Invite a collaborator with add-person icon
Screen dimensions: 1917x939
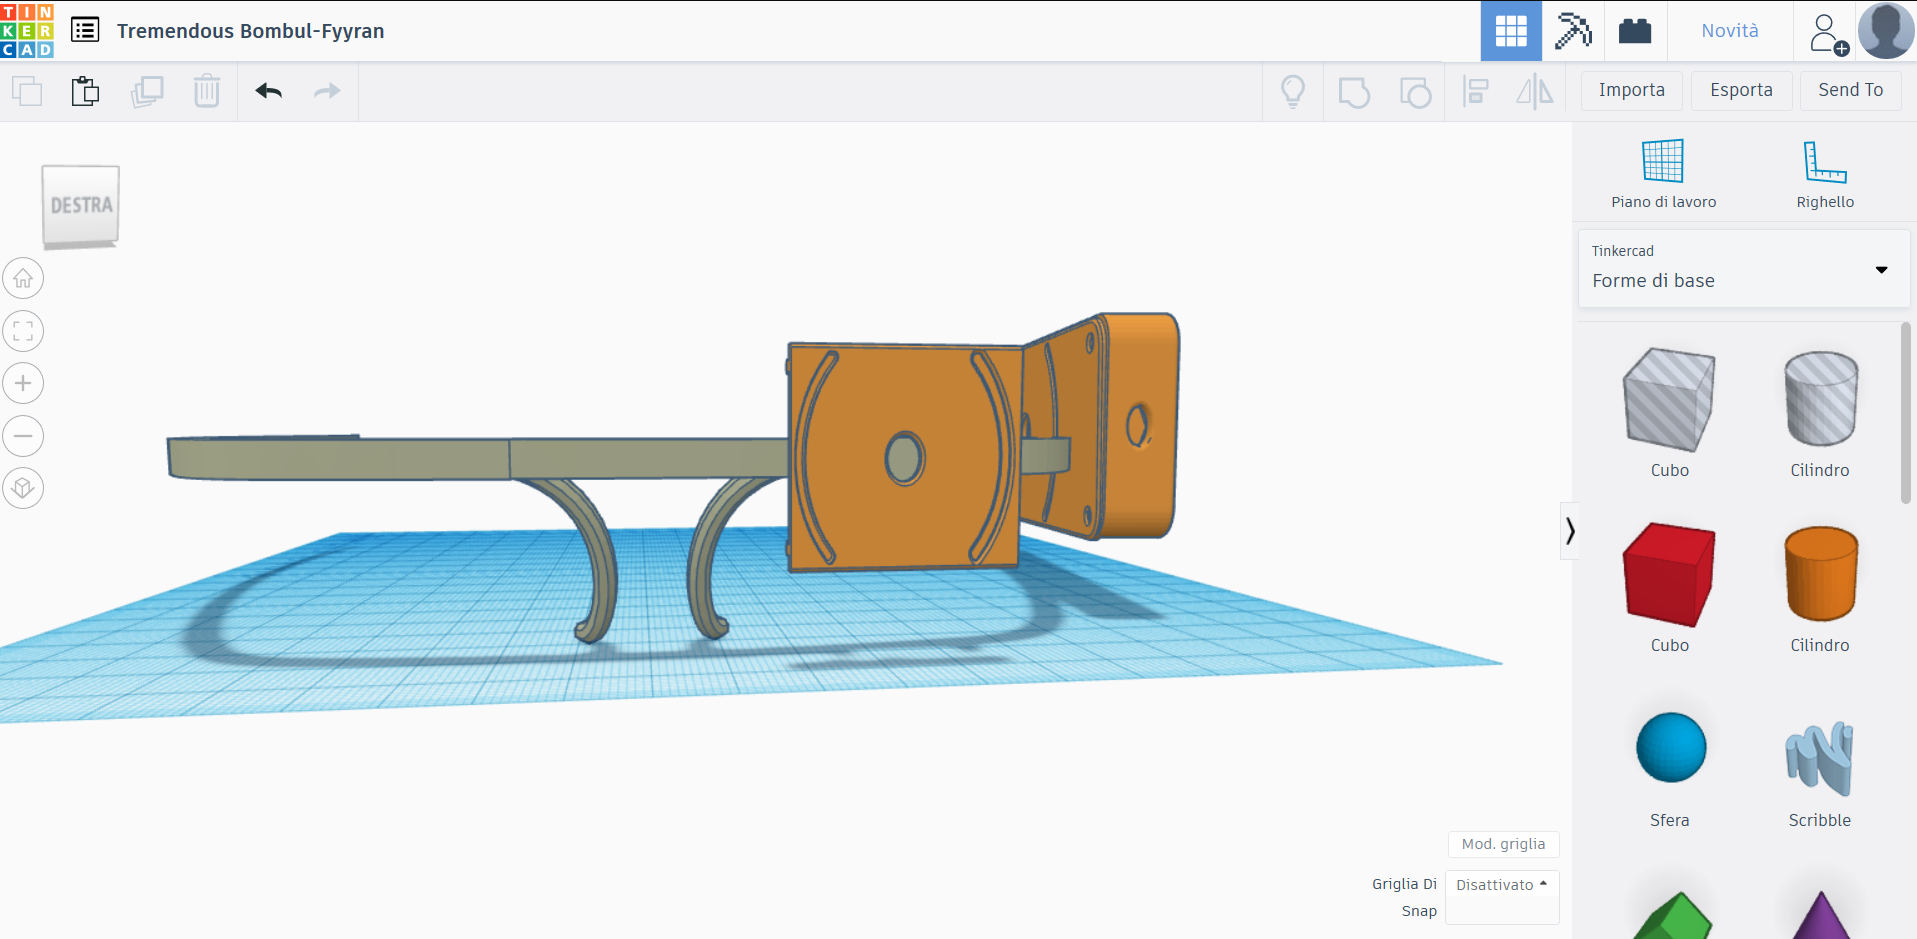(x=1827, y=33)
